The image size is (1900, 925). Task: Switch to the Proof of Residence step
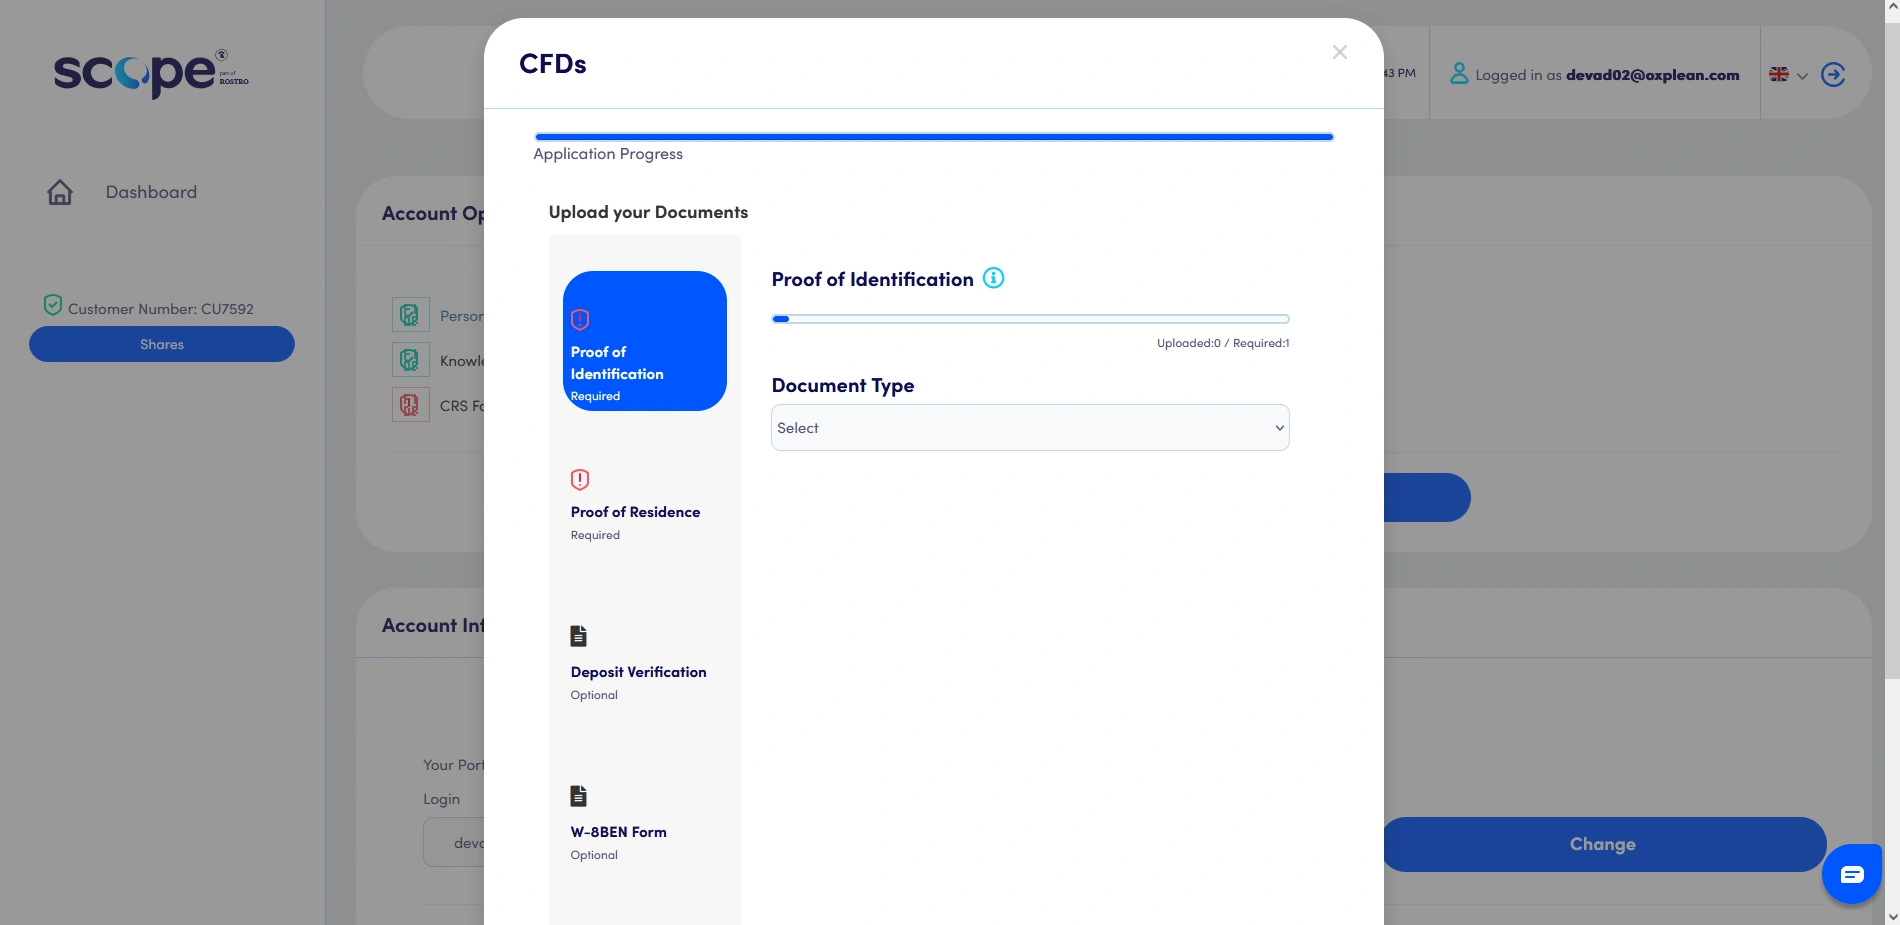tap(636, 511)
